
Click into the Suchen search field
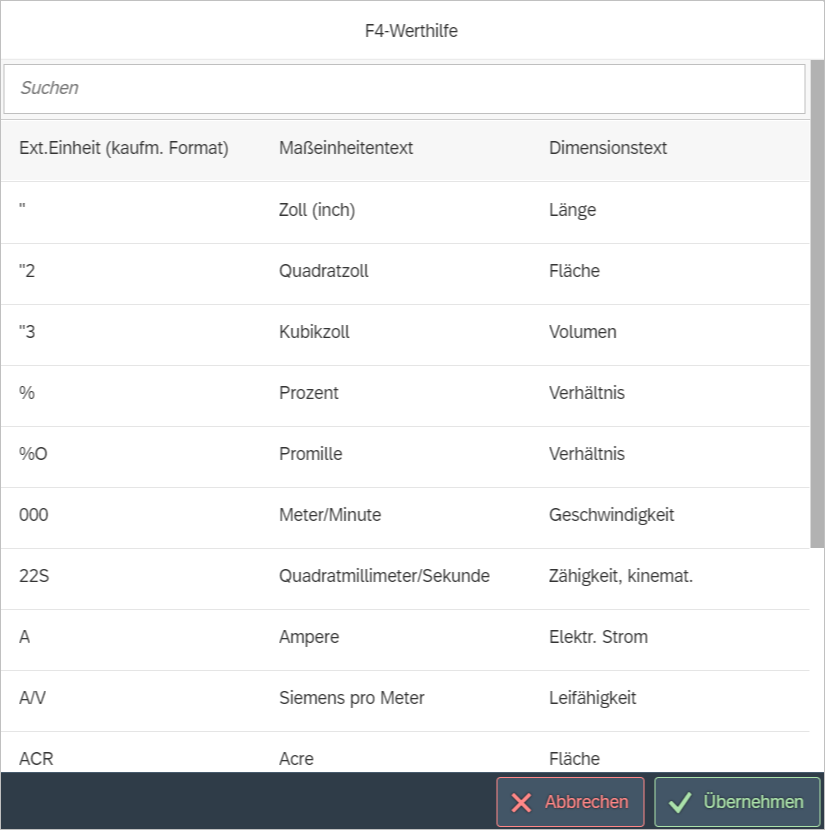404,88
